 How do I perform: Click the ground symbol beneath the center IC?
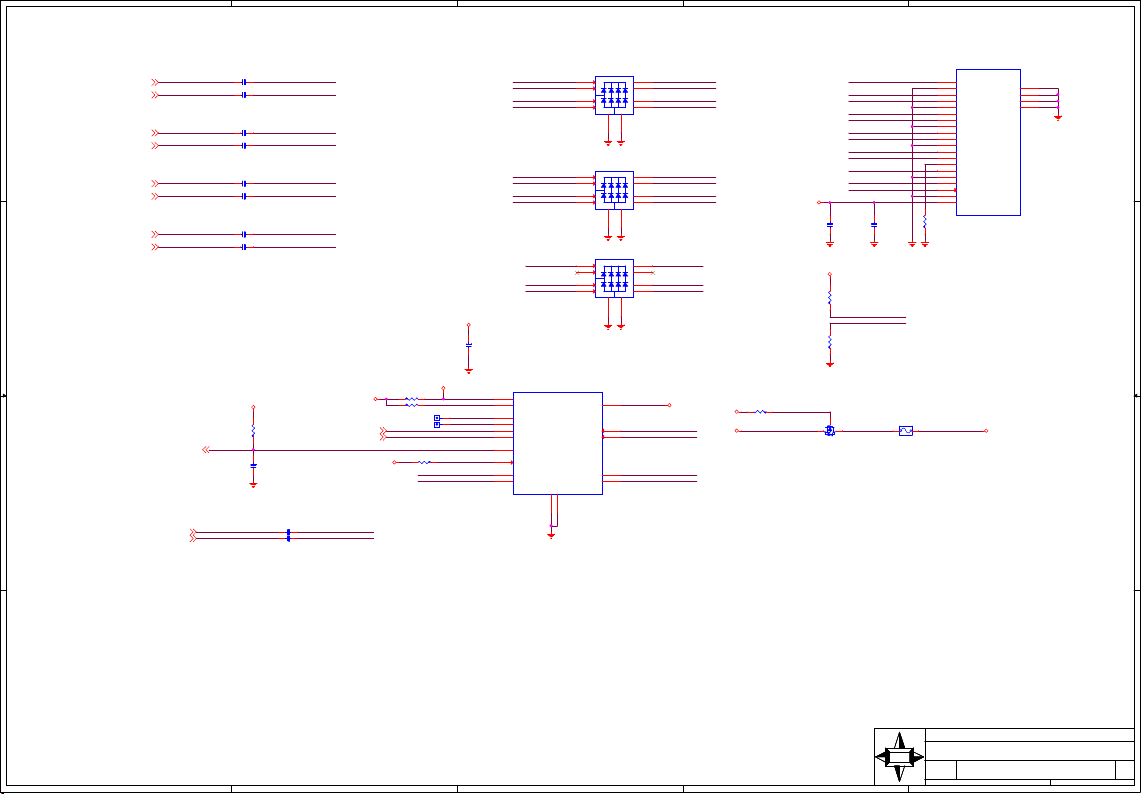click(x=551, y=536)
